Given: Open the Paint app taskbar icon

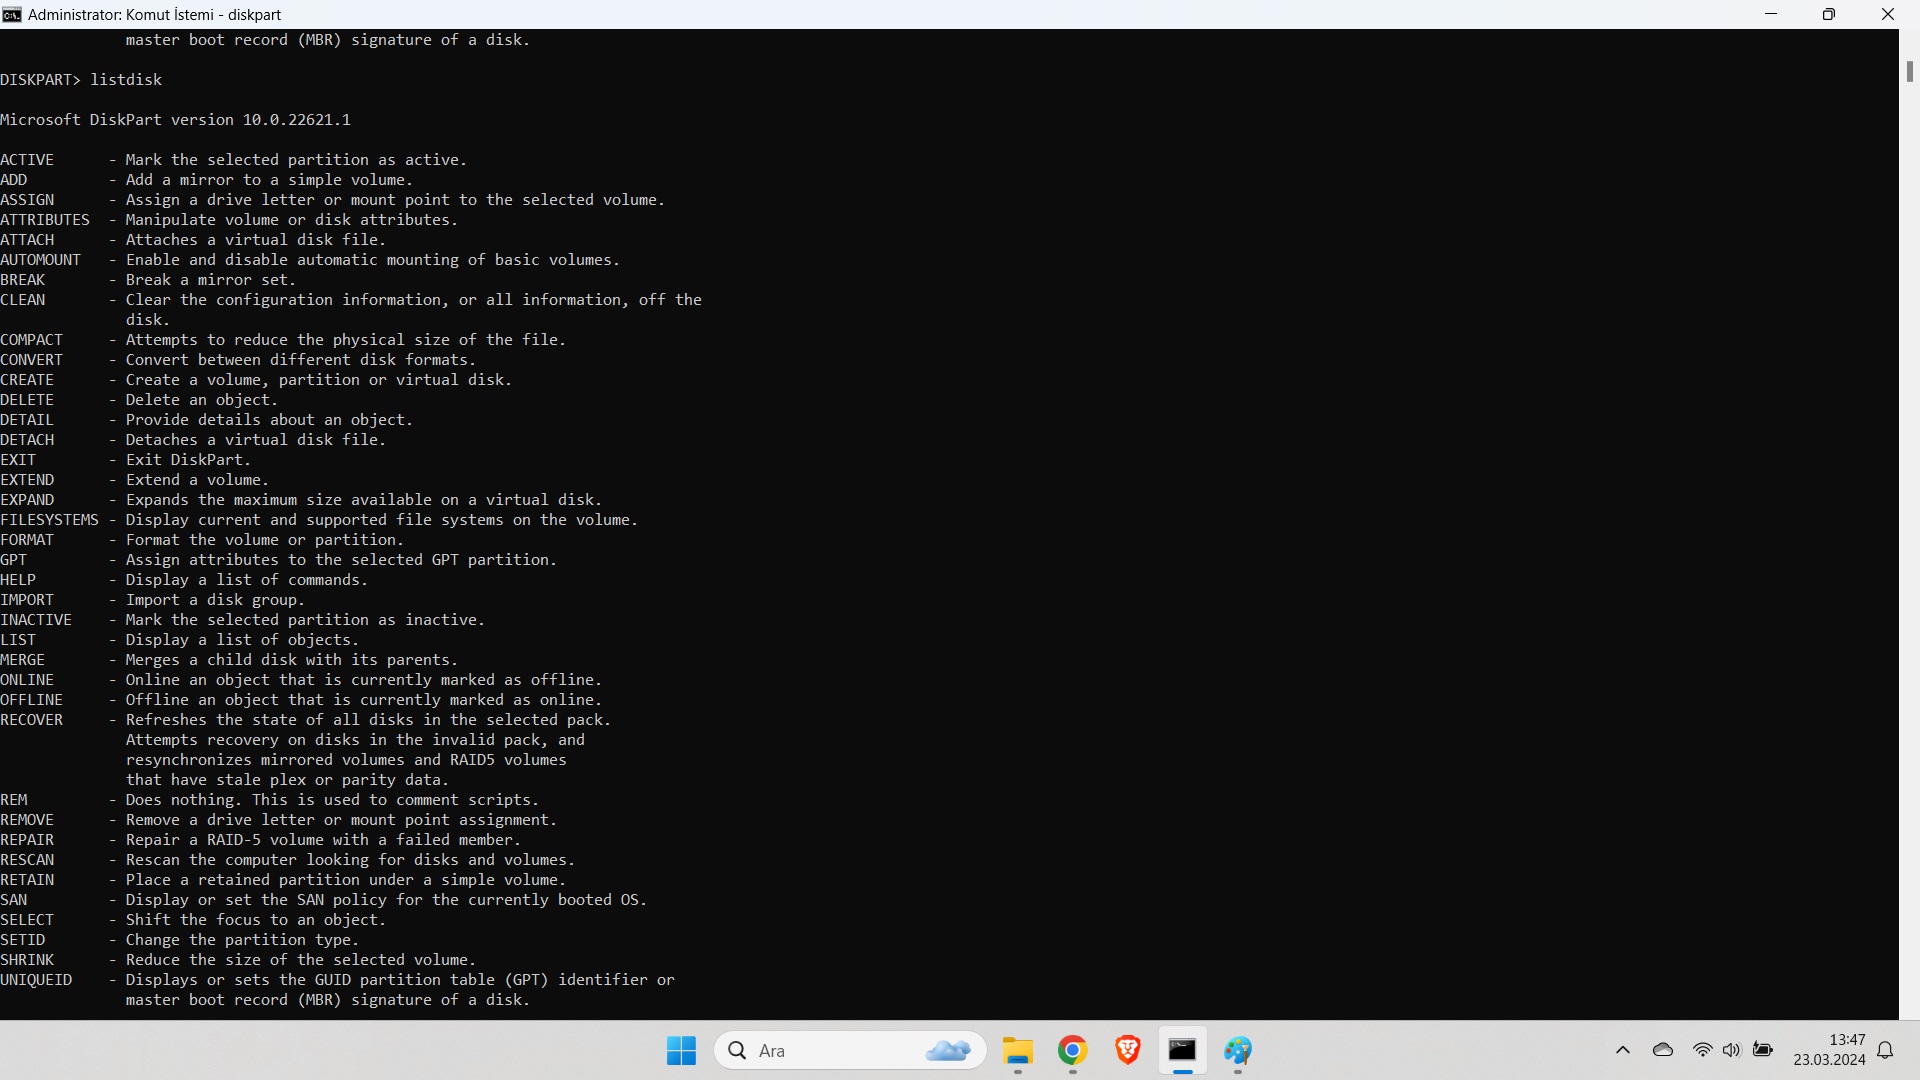Looking at the screenshot, I should tap(1238, 1050).
